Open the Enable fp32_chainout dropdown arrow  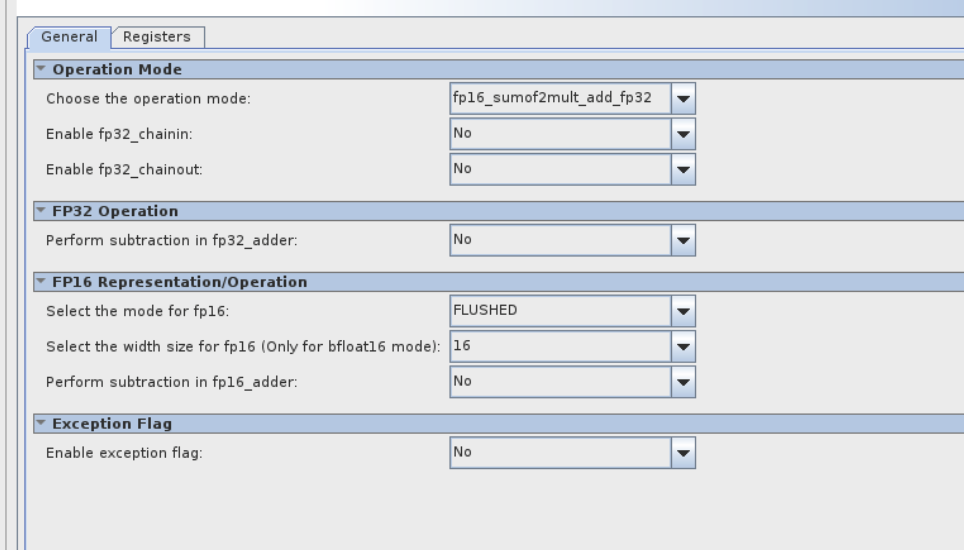click(683, 169)
